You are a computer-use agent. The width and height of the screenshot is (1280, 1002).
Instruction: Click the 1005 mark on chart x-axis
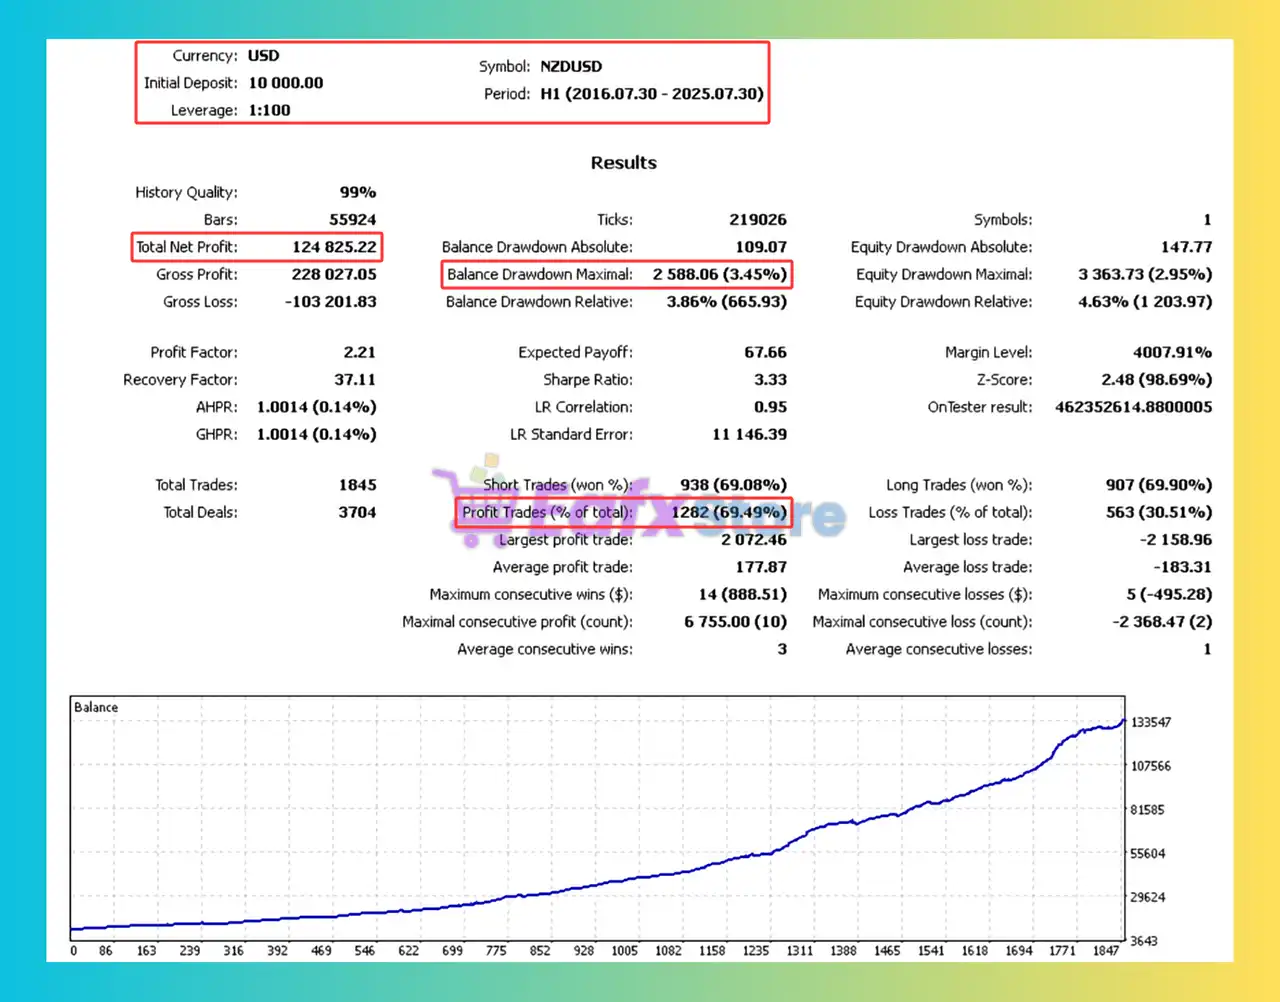pyautogui.click(x=624, y=951)
